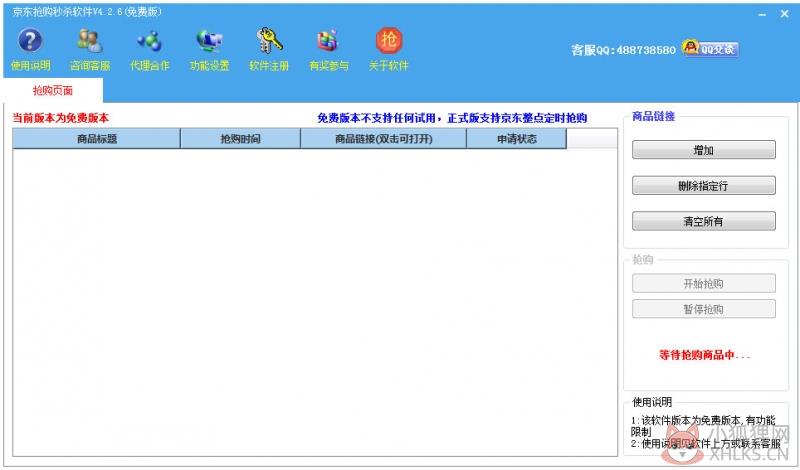This screenshot has width=800, height=470.
Task: Minimize the window with the dash button
Action: coord(762,15)
